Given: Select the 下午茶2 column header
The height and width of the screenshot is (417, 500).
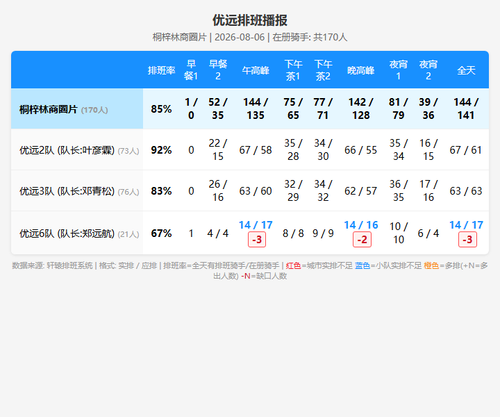Looking at the screenshot, I should click(x=323, y=70).
